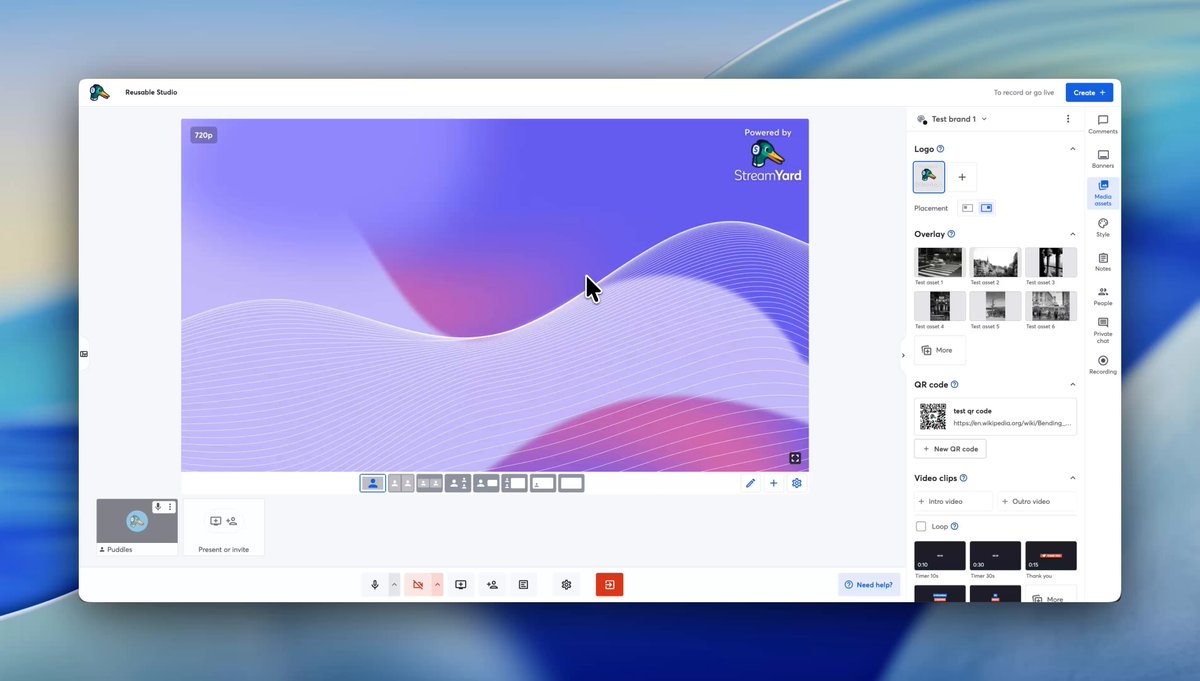Open the invite guests icon
Screen dimensions: 1200x681
coord(492,585)
